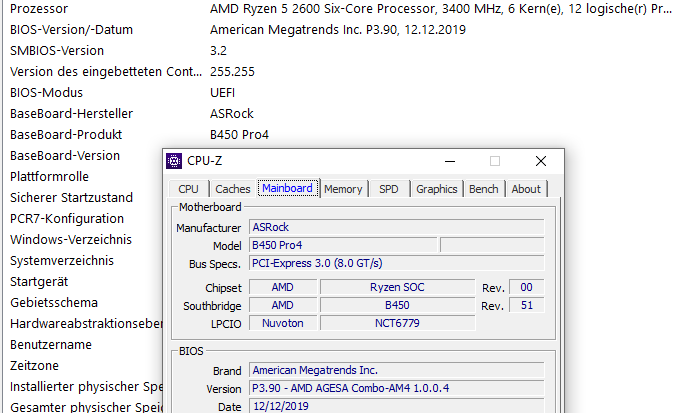This screenshot has height=413, width=678.
Task: Select the SMBIOS value 3.2
Action: [x=218, y=51]
